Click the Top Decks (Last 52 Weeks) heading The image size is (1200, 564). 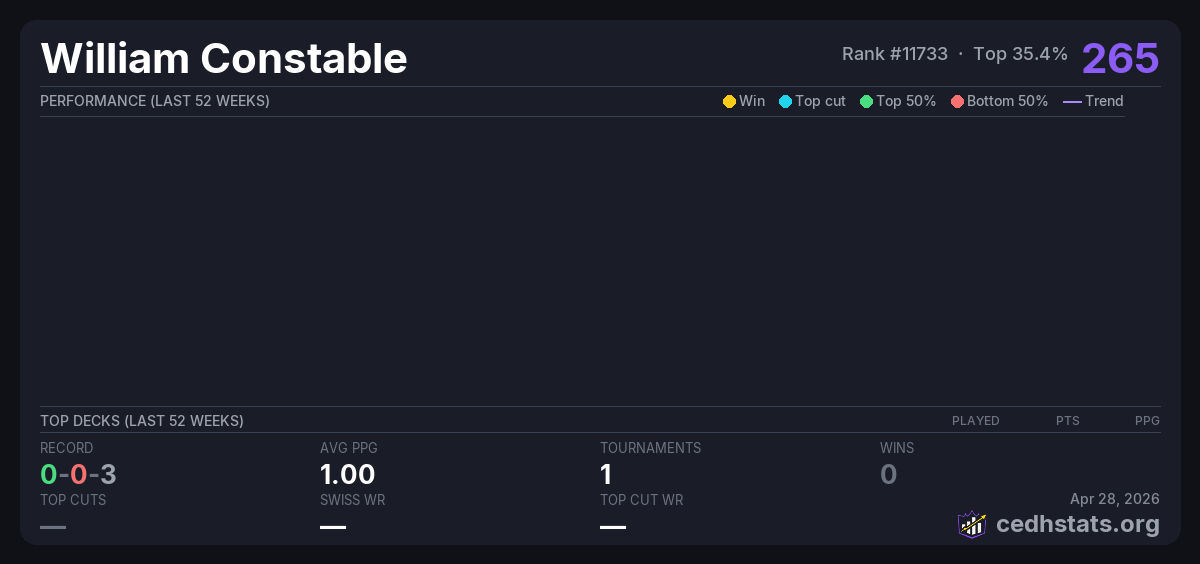[x=141, y=421]
